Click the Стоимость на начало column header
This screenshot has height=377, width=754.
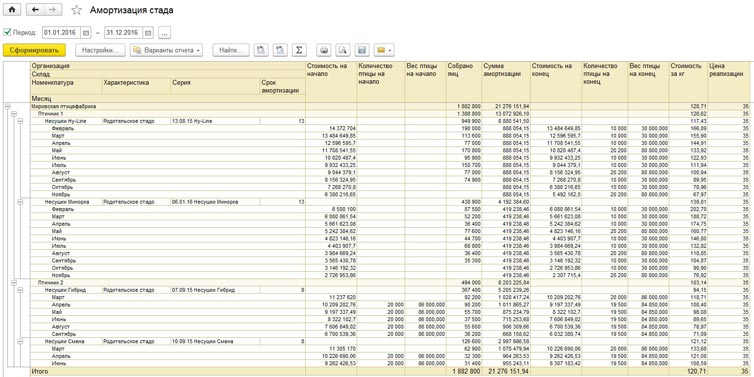[x=331, y=82]
